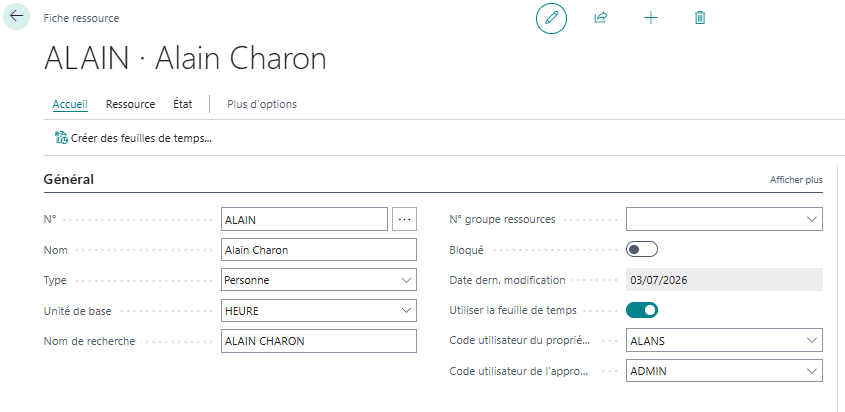
Task: Click Plus d'options
Action: (262, 104)
